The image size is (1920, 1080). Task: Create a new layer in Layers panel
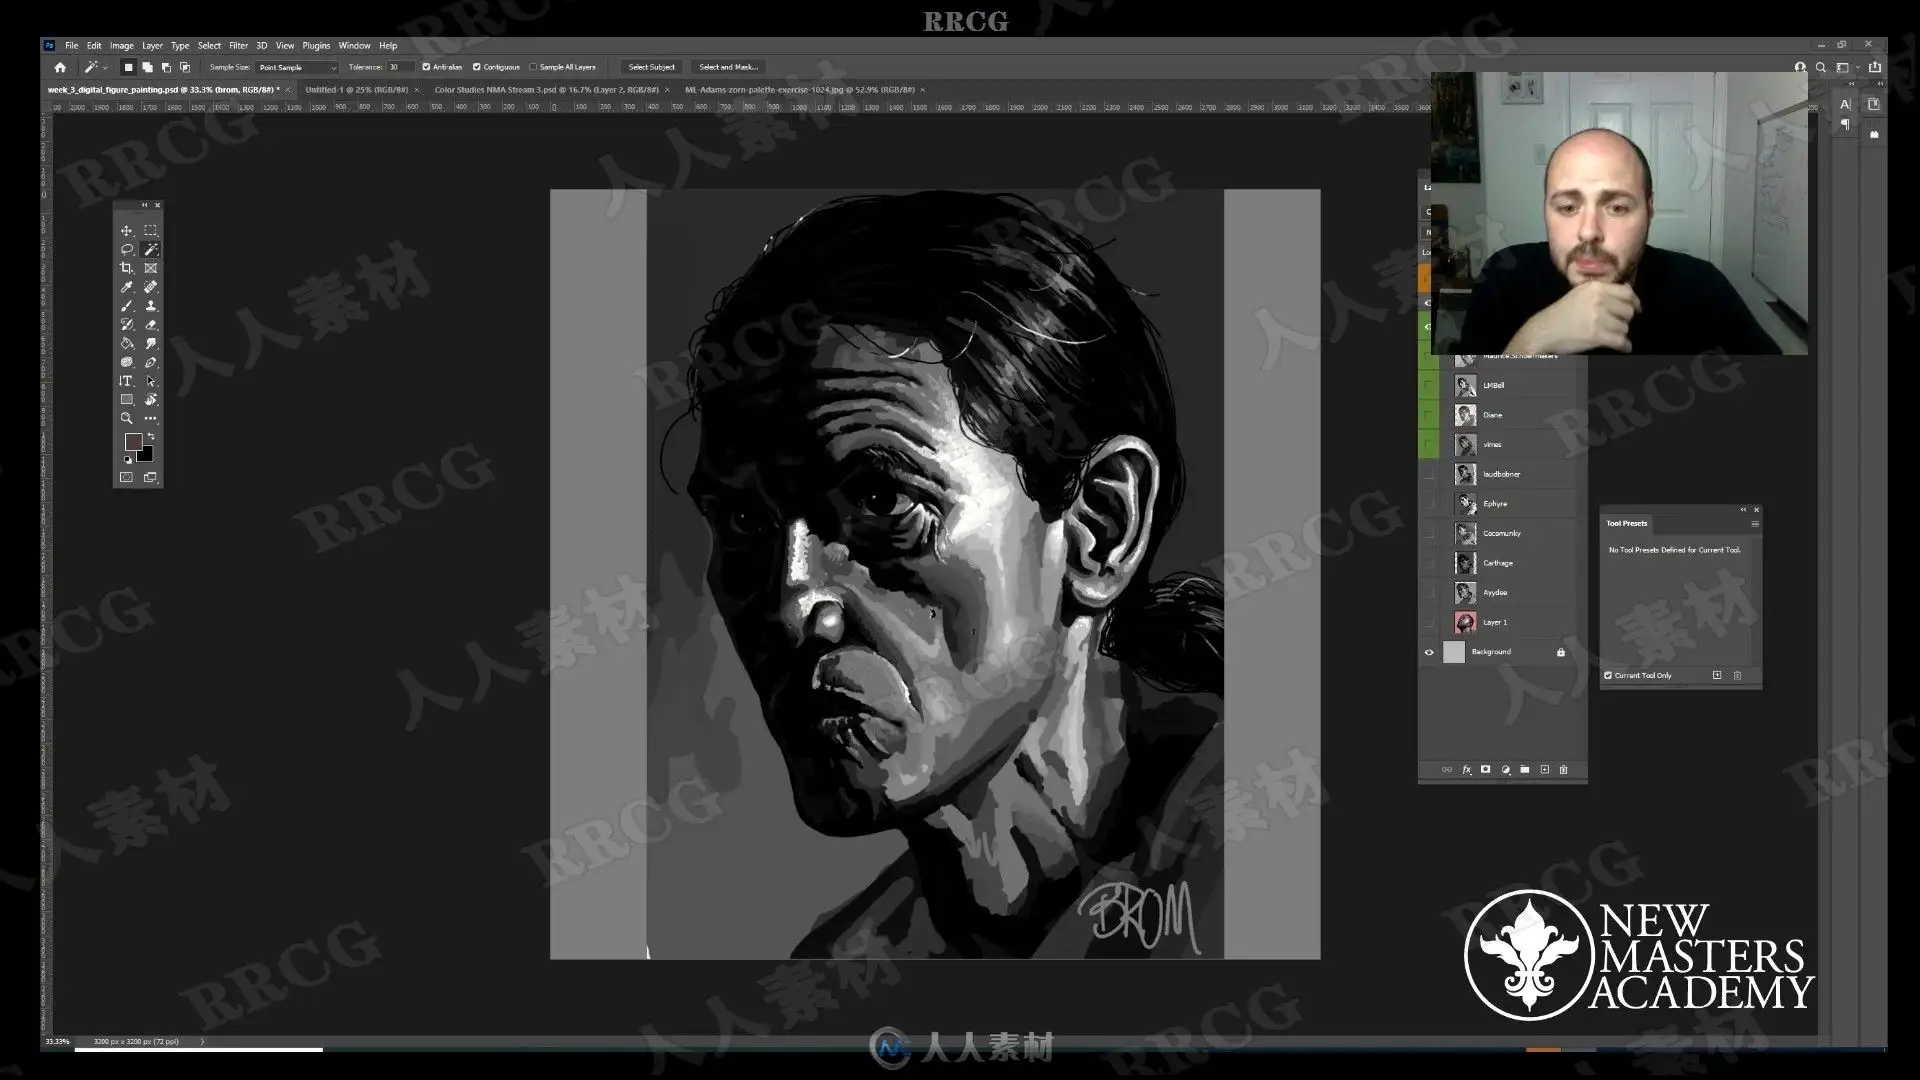tap(1545, 770)
